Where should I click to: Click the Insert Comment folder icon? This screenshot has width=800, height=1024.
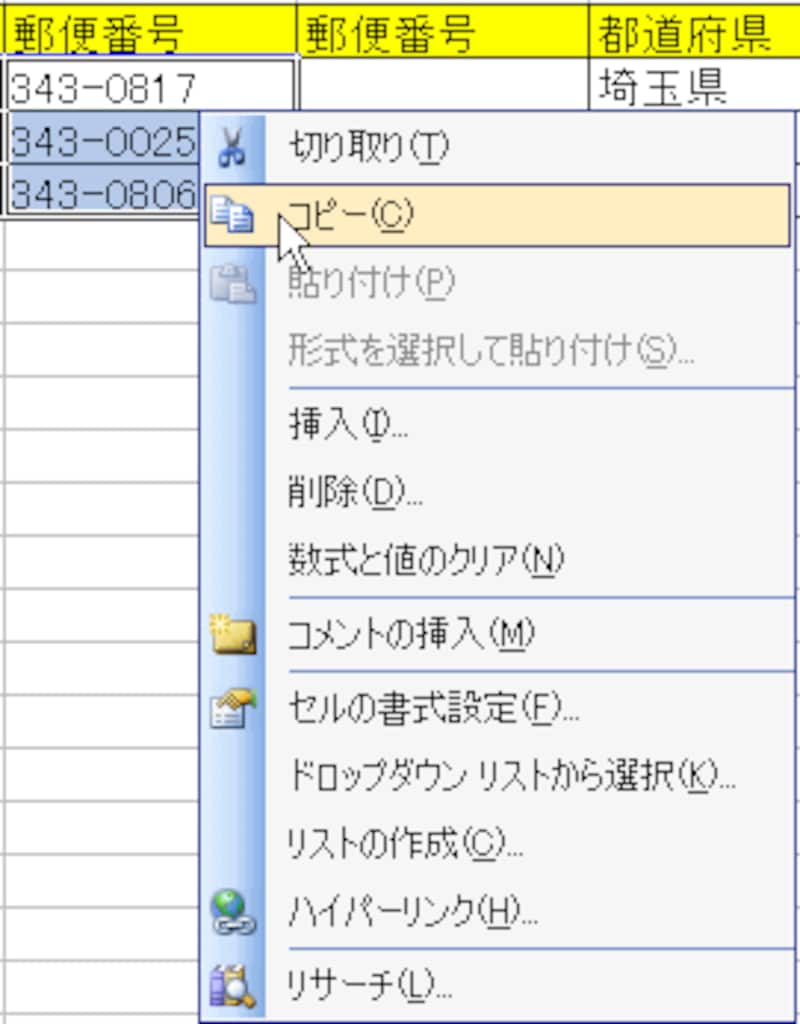(233, 635)
